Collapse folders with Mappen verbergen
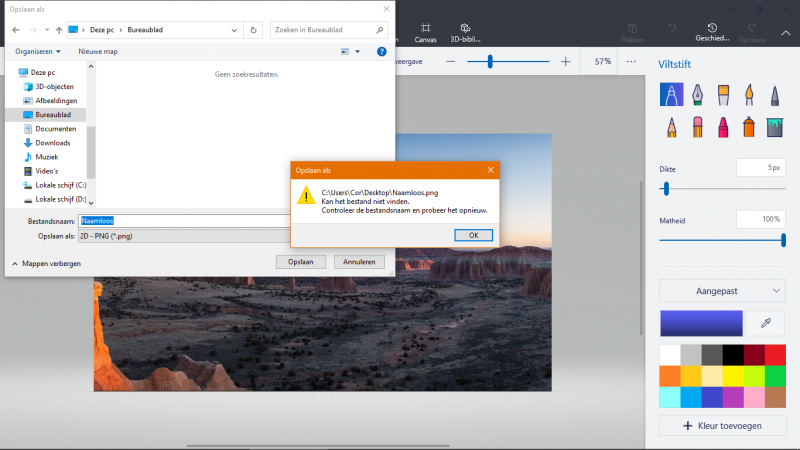Viewport: 800px width, 450px height. 46,263
